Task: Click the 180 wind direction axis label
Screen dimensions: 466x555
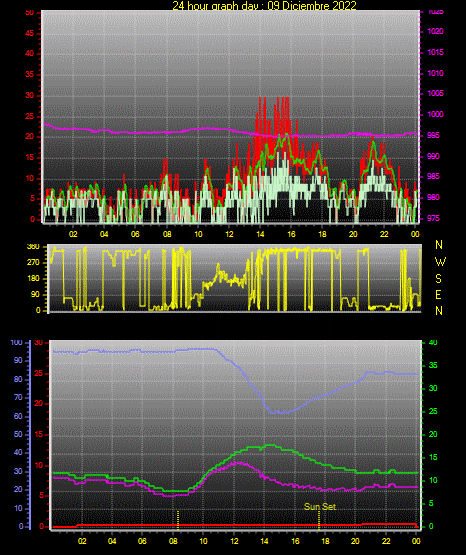Action: 33,279
